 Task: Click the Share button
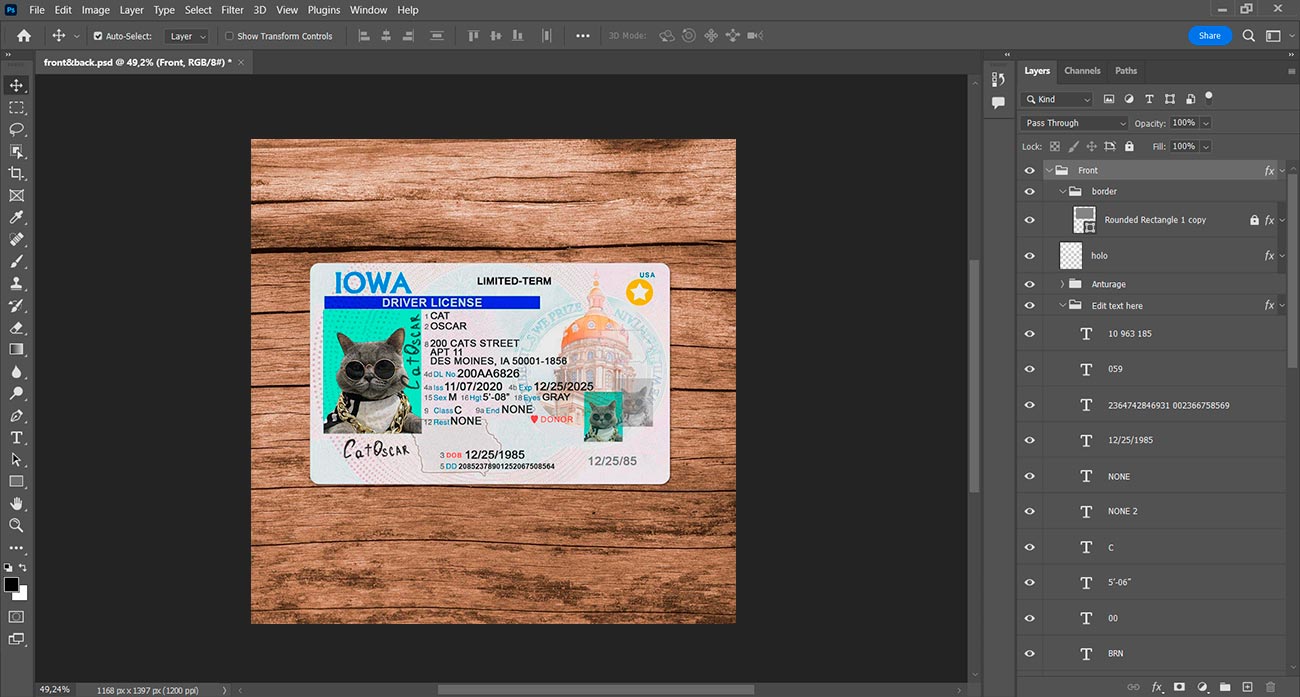1210,35
